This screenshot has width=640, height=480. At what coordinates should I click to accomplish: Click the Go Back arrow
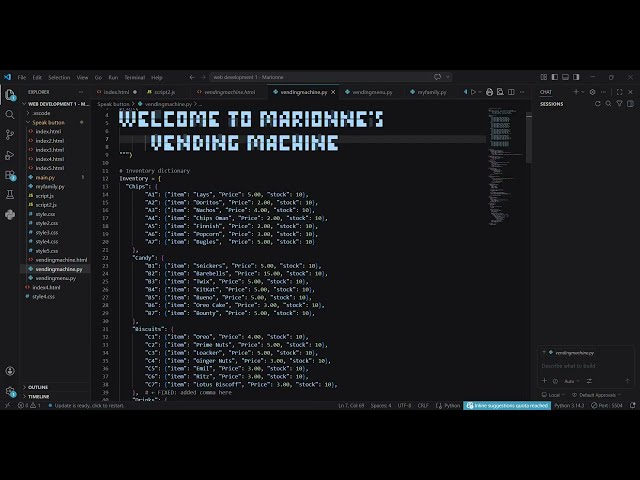coord(192,77)
